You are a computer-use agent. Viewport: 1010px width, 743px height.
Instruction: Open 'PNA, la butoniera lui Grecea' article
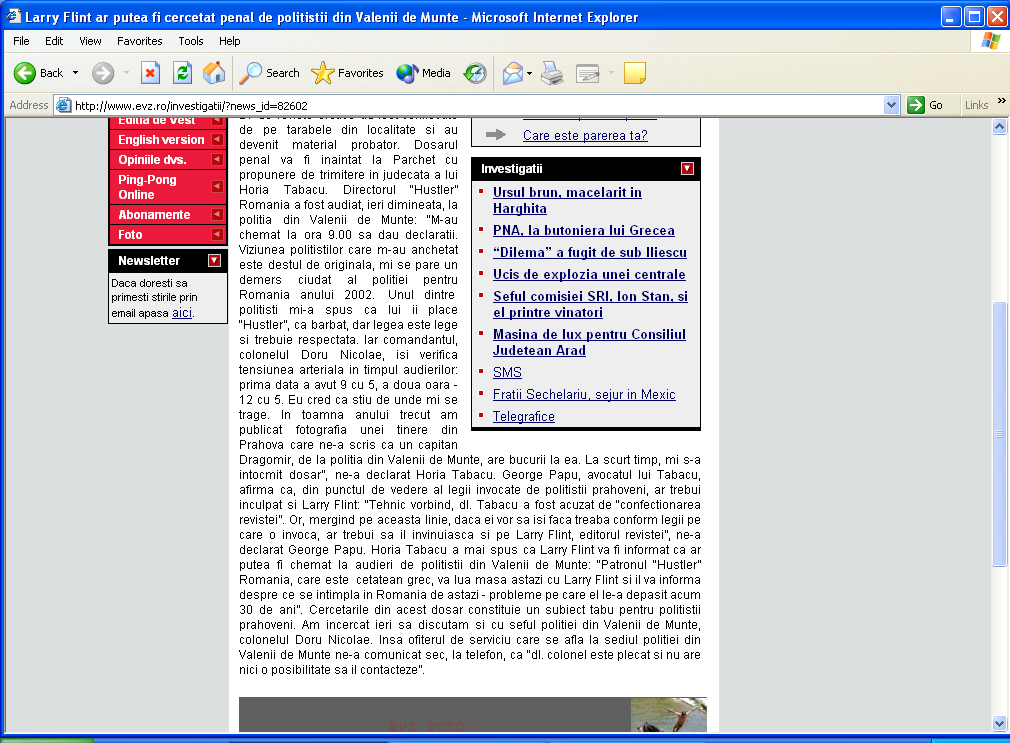584,230
